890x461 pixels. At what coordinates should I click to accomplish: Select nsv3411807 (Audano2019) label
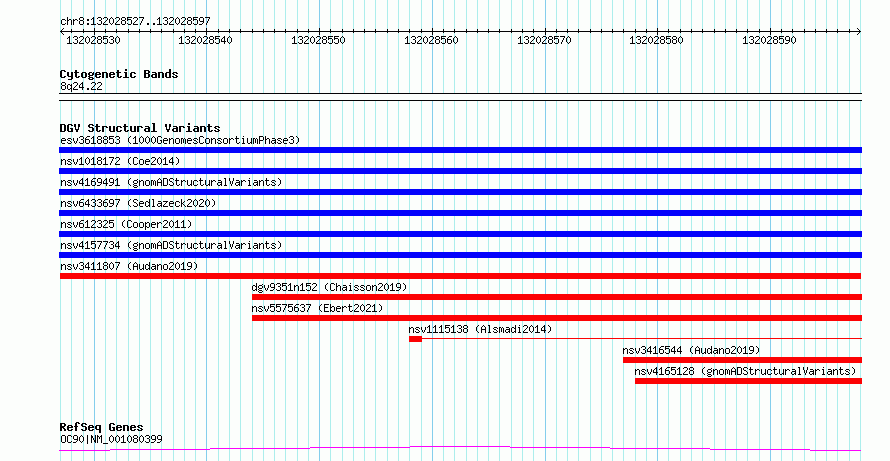[129, 266]
